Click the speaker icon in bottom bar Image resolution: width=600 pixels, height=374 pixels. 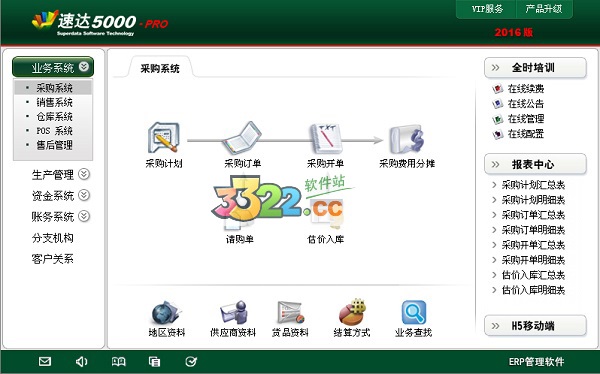pyautogui.click(x=81, y=361)
